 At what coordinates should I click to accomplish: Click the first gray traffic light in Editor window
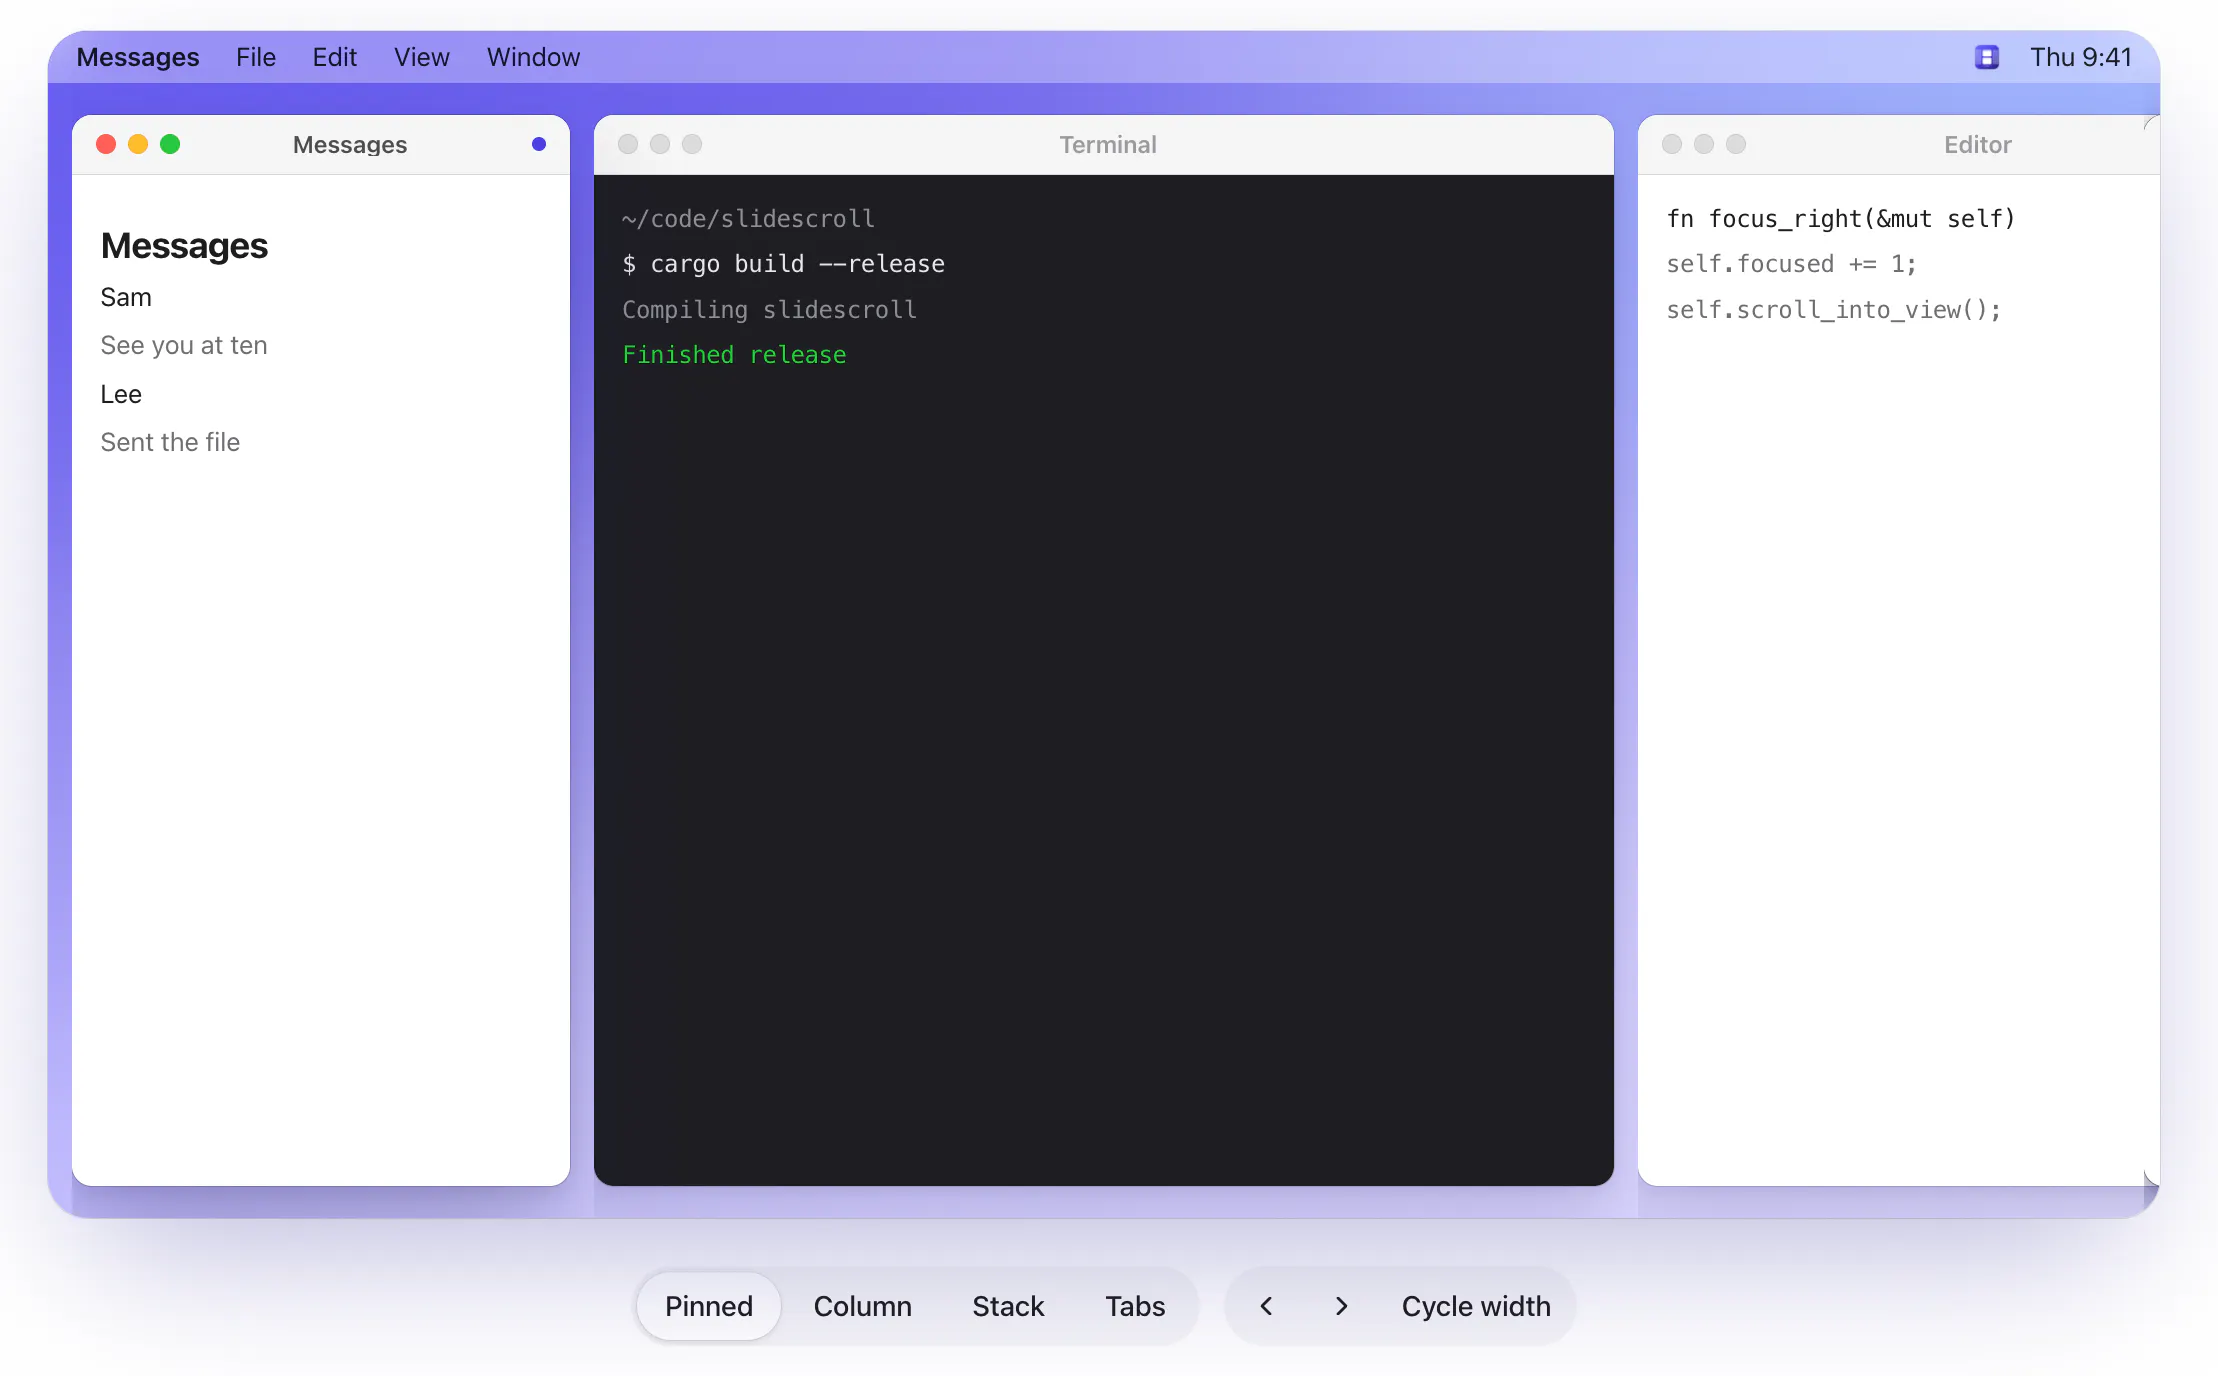coord(1672,144)
